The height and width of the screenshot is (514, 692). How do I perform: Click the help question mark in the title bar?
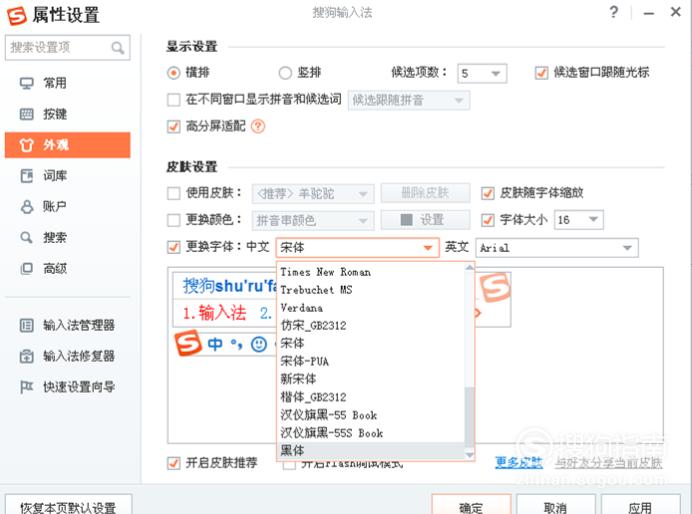pyautogui.click(x=613, y=12)
